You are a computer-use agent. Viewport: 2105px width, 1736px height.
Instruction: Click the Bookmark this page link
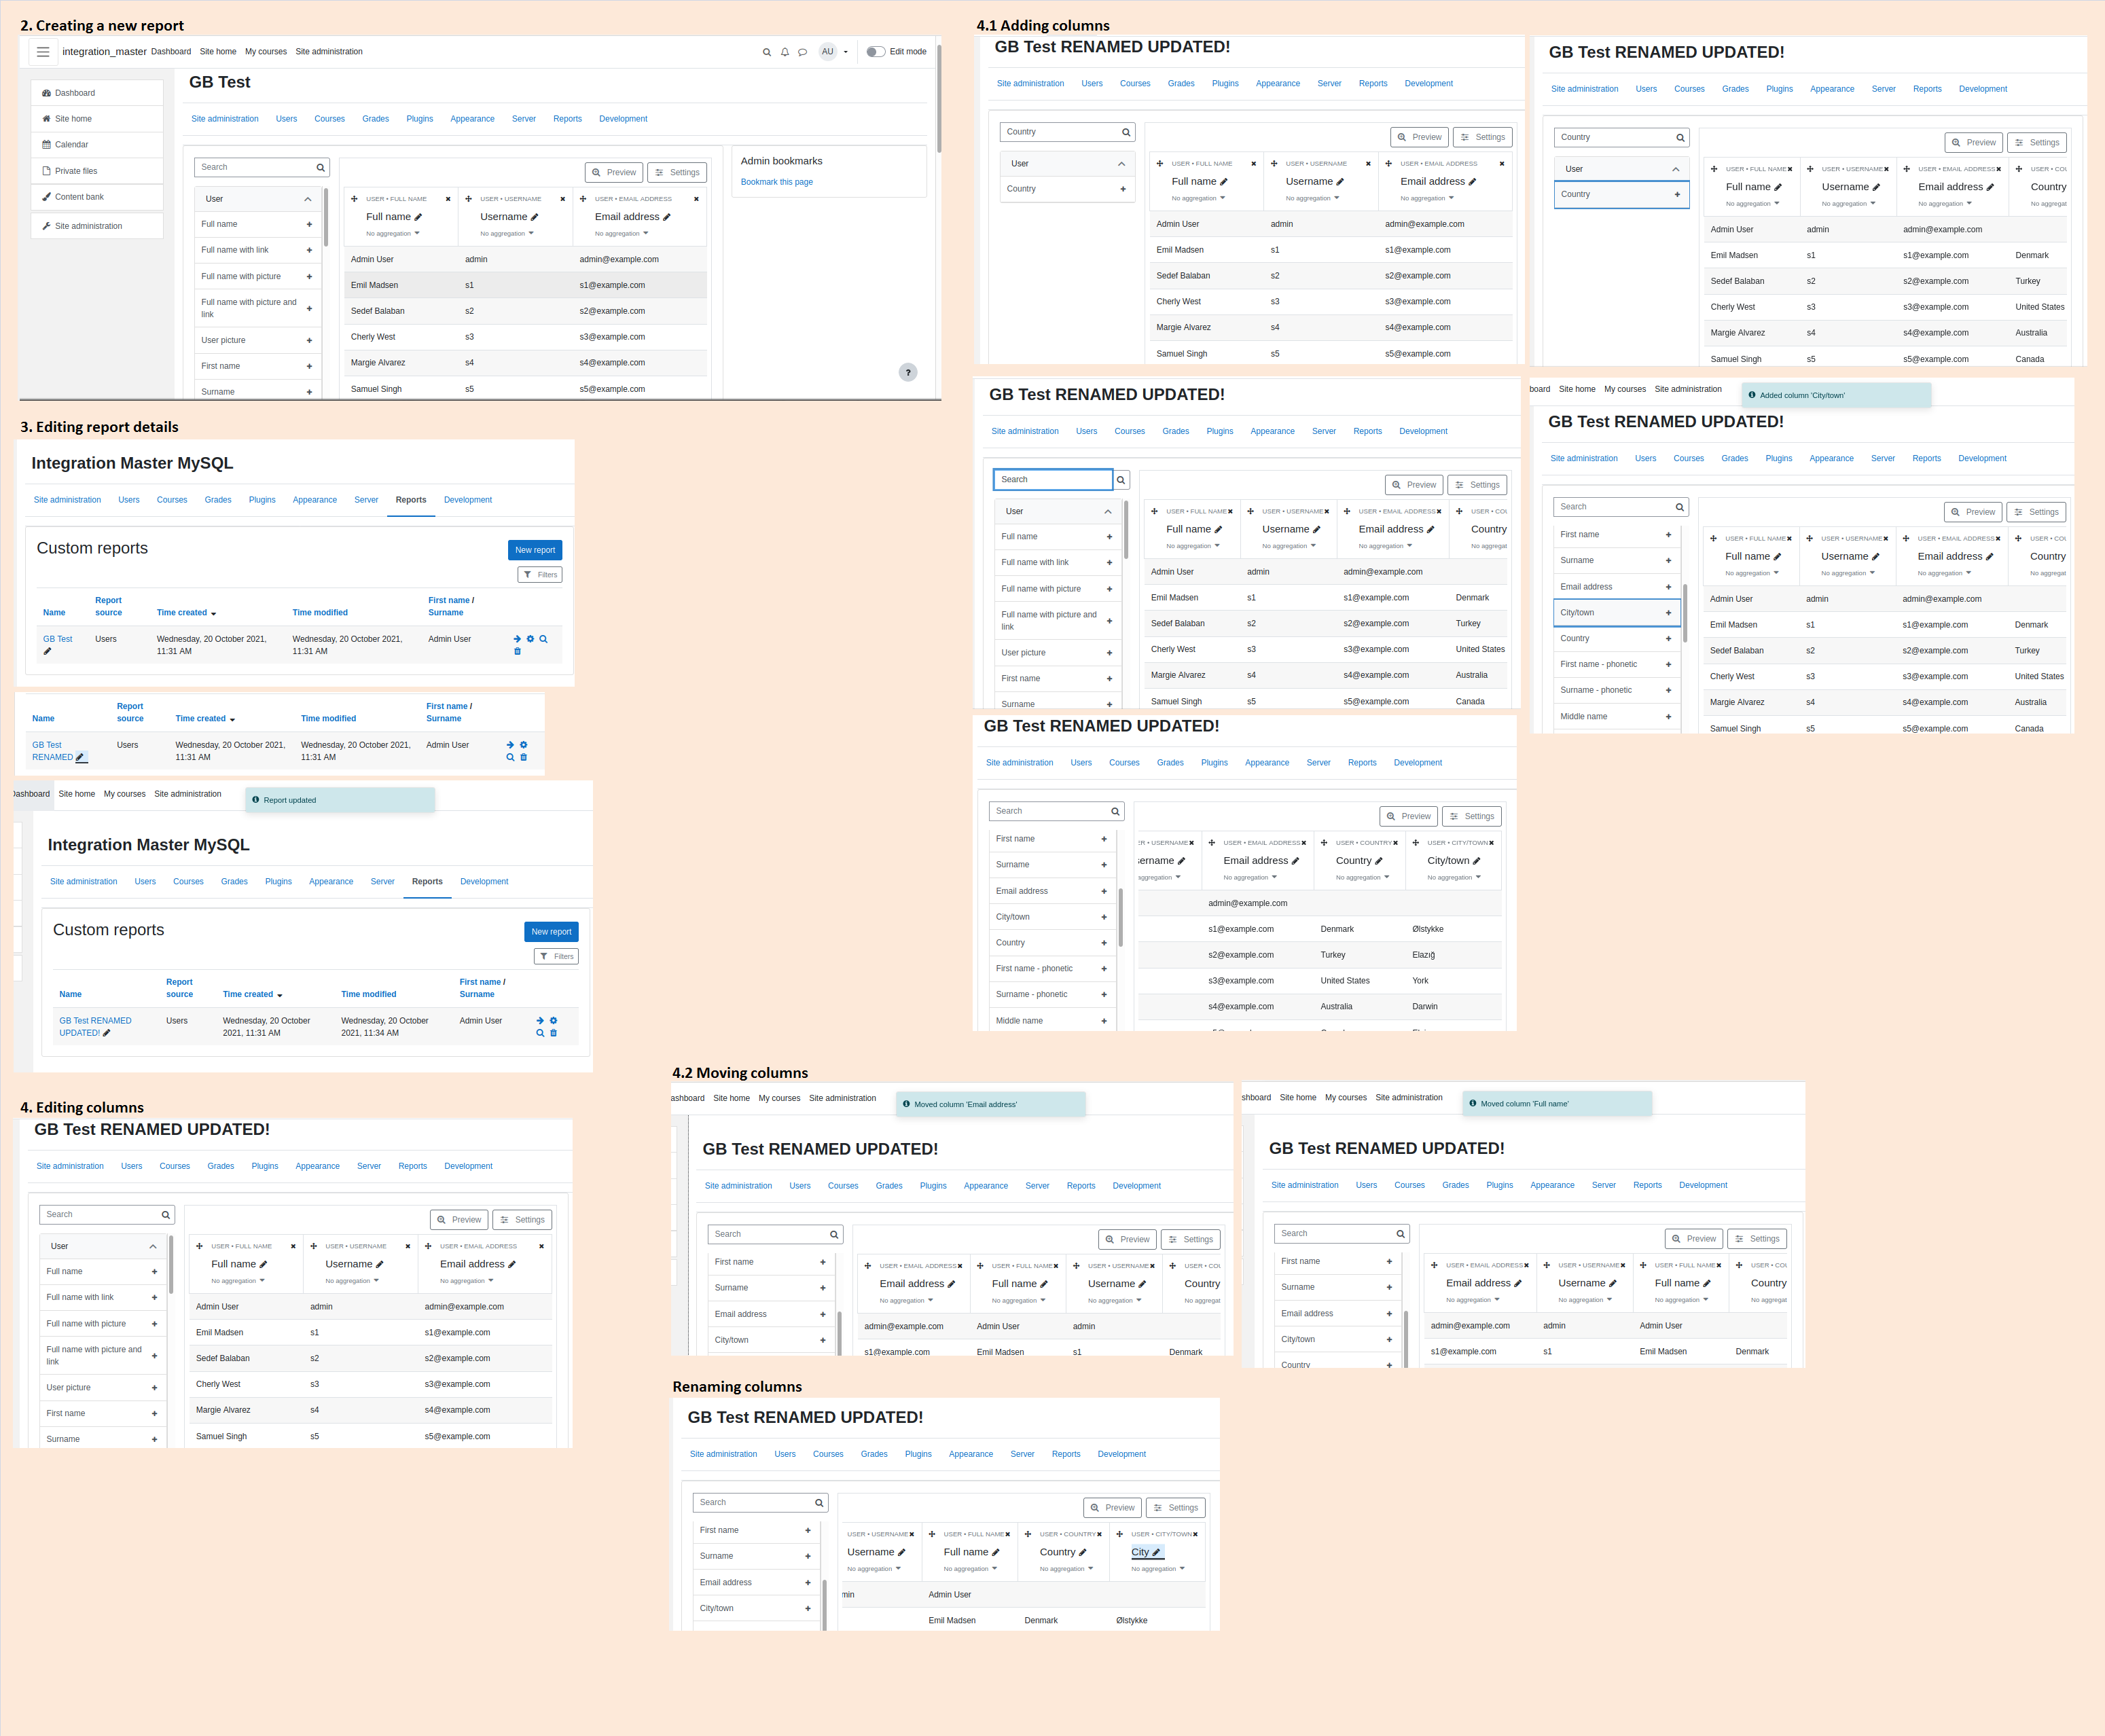[777, 182]
